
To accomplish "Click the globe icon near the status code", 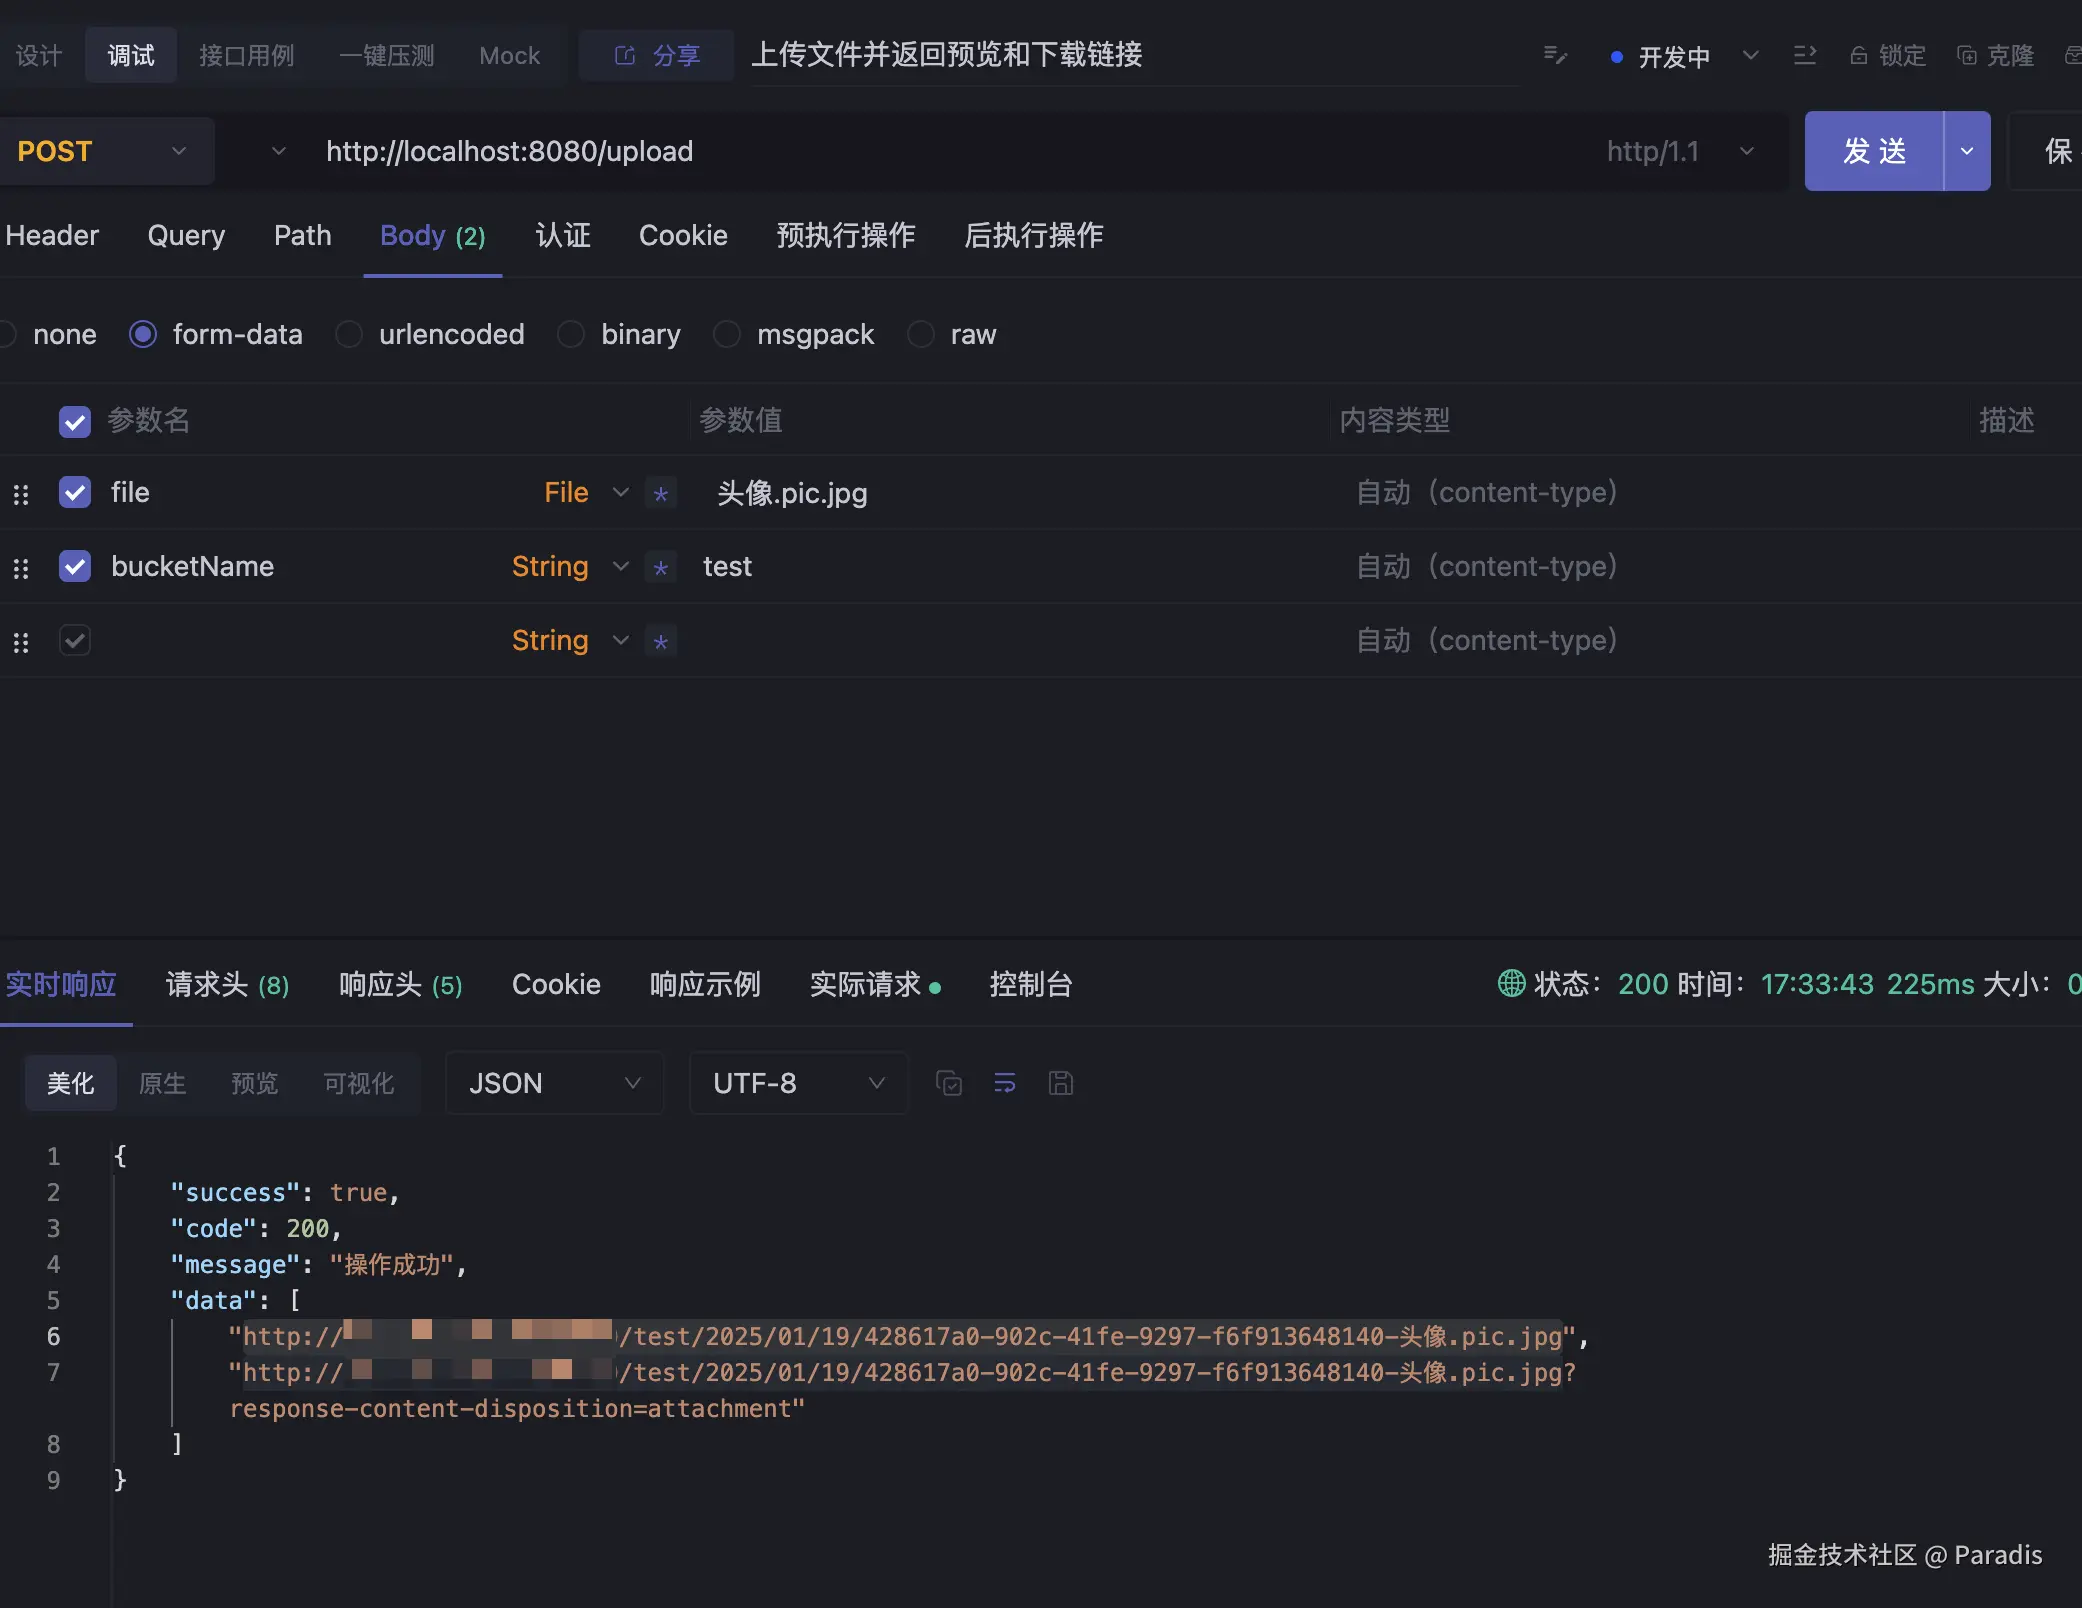I will tap(1511, 984).
